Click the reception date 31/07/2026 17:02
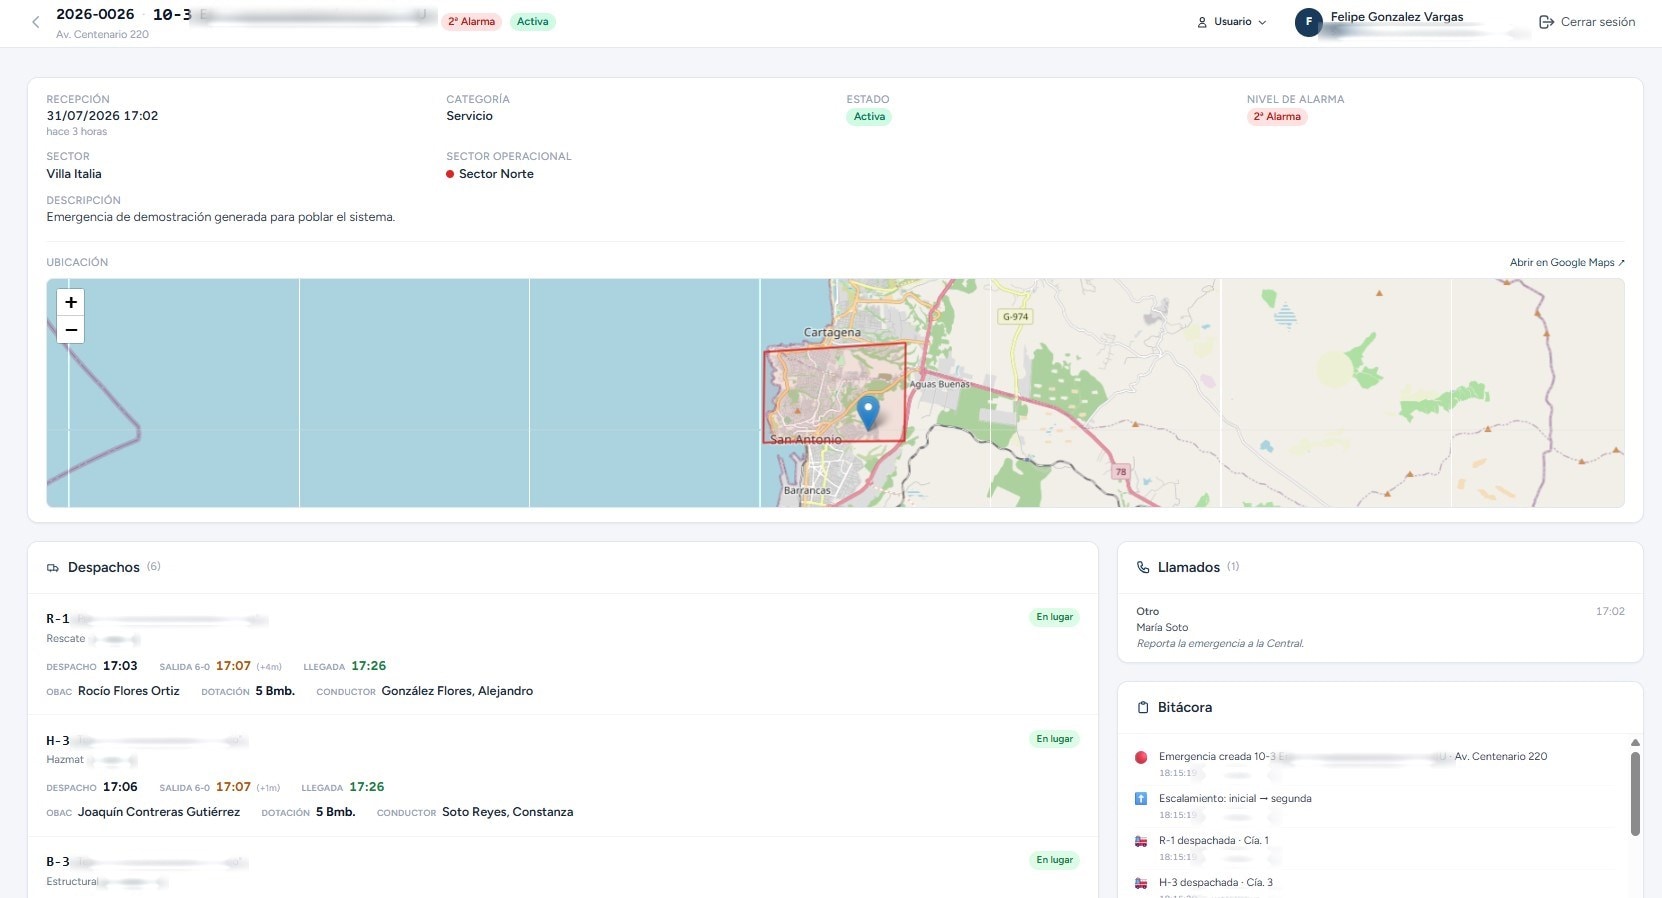Screen dimensions: 1662x898 [x=102, y=116]
